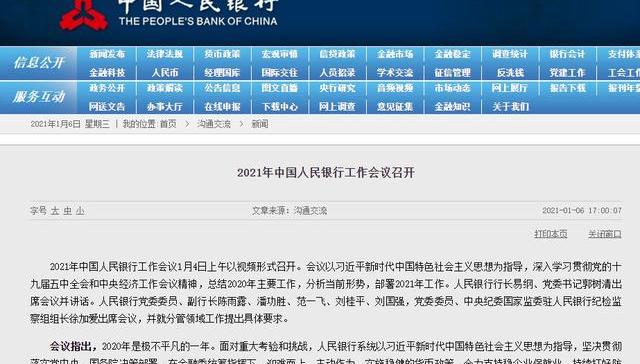Viewport: 640px width, 364px height.
Task: Set font size to 大
Action: point(55,211)
